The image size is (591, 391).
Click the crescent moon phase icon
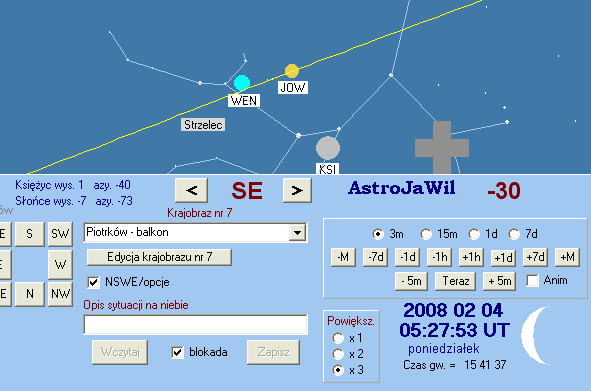coord(536,335)
